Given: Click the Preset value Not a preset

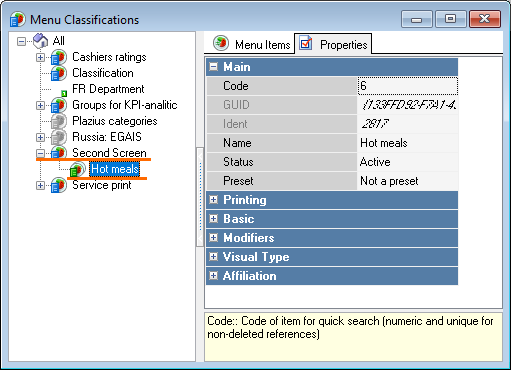Looking at the screenshot, I should 408,181.
